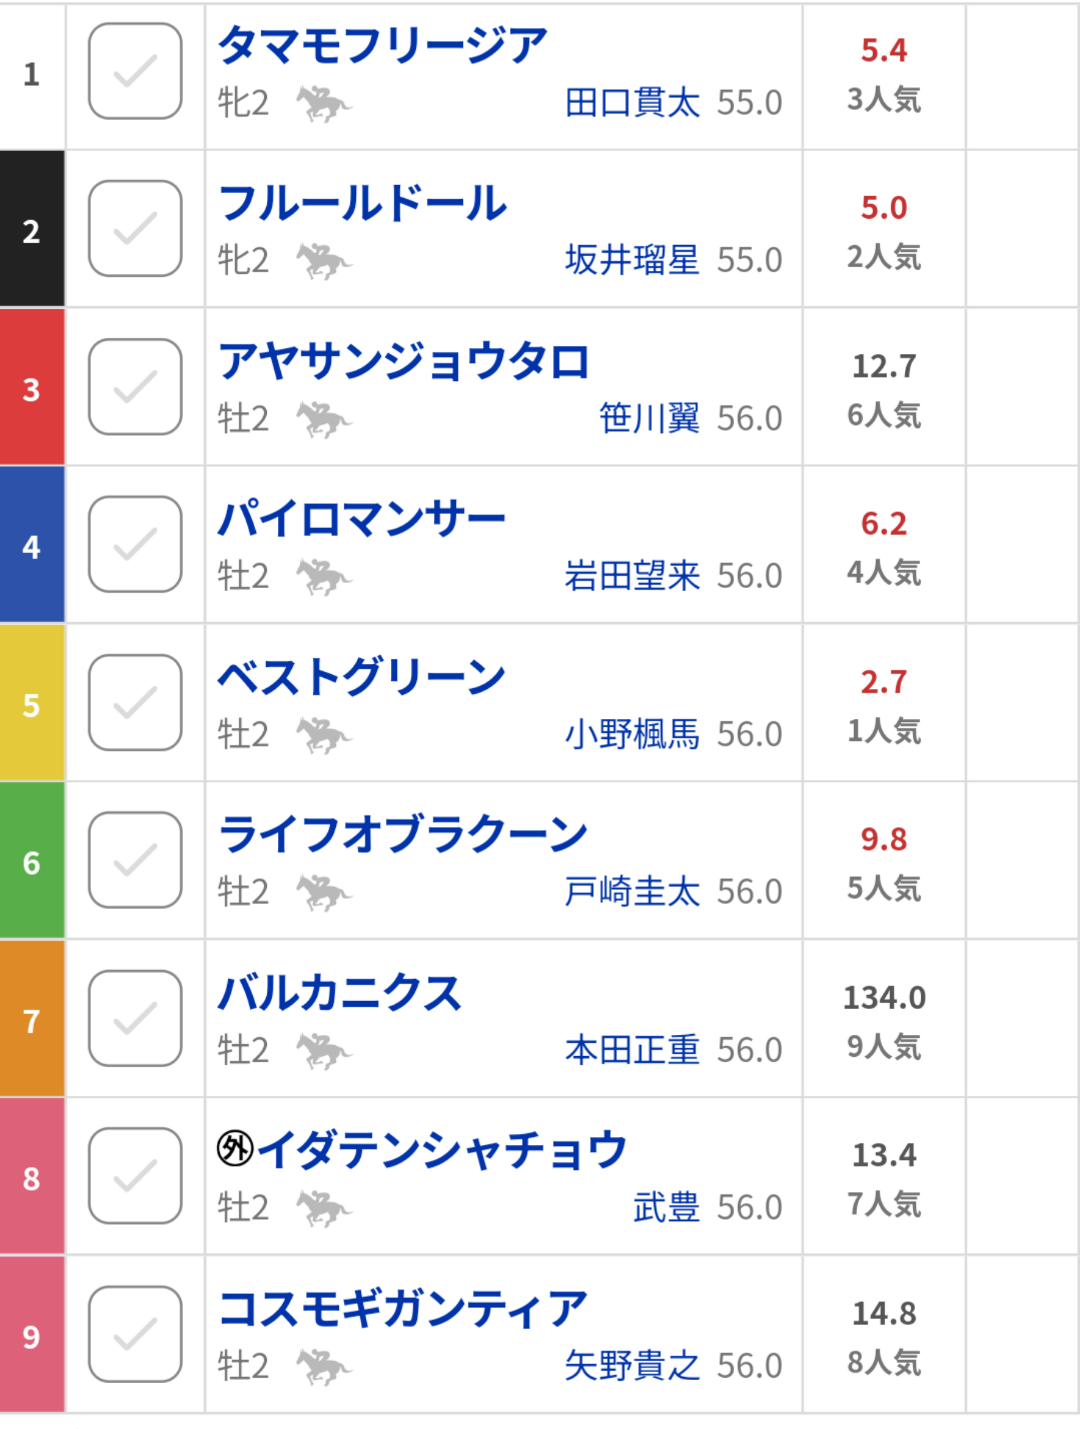Open jockey 武豊 profile link

click(x=666, y=1208)
